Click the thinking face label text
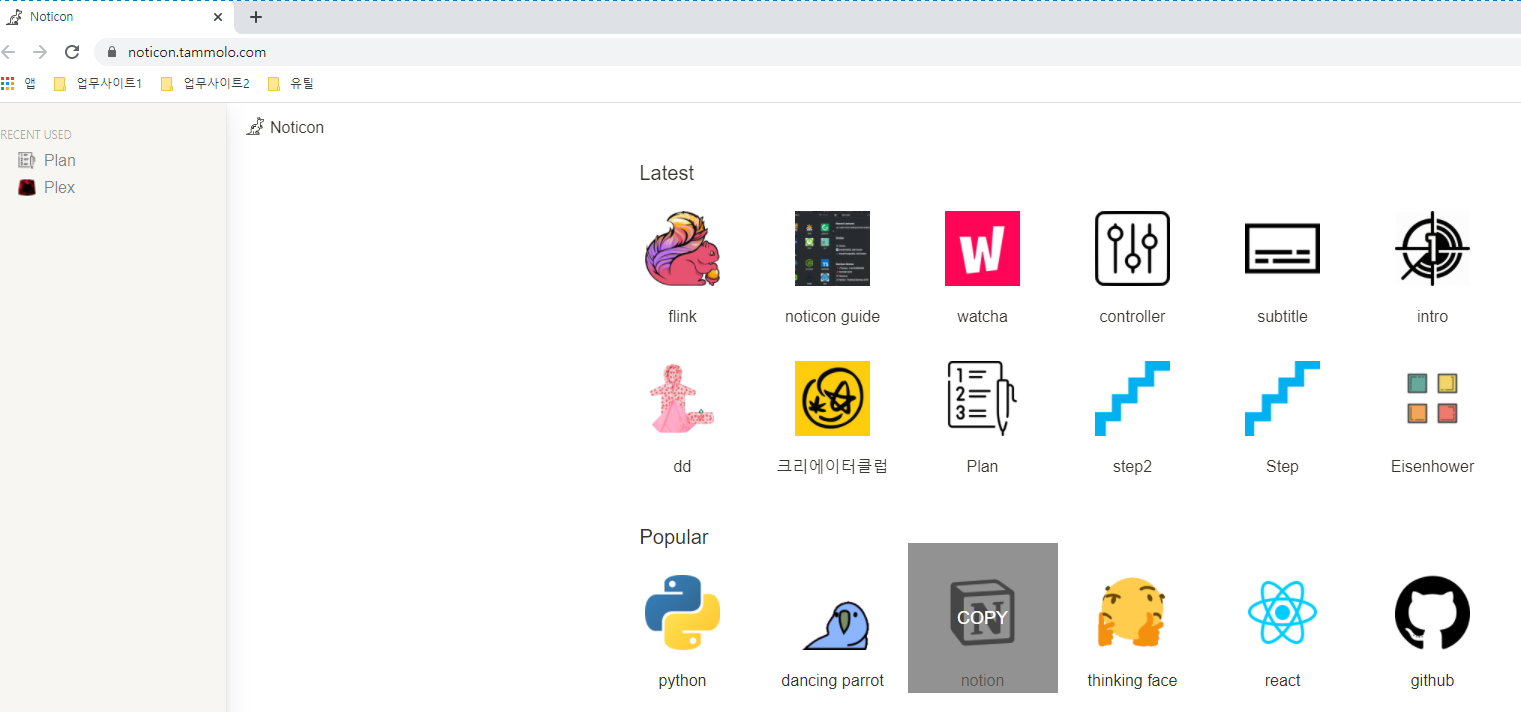Viewport: 1521px width, 712px height. [x=1132, y=680]
